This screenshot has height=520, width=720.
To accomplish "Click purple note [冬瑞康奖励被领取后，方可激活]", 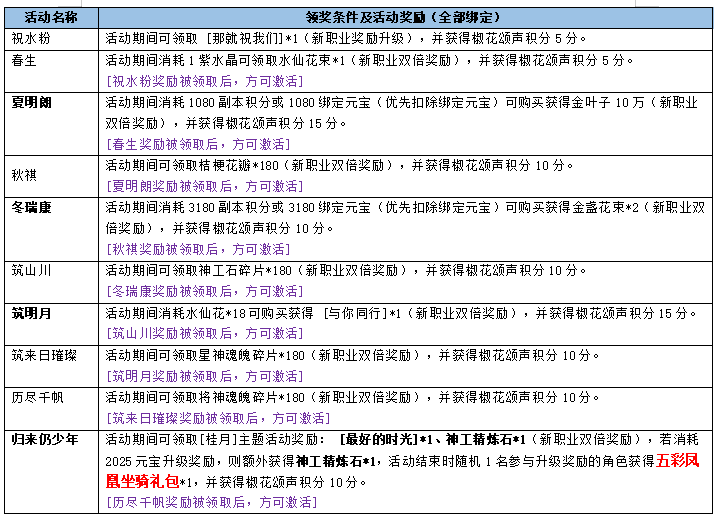I will pyautogui.click(x=205, y=291).
